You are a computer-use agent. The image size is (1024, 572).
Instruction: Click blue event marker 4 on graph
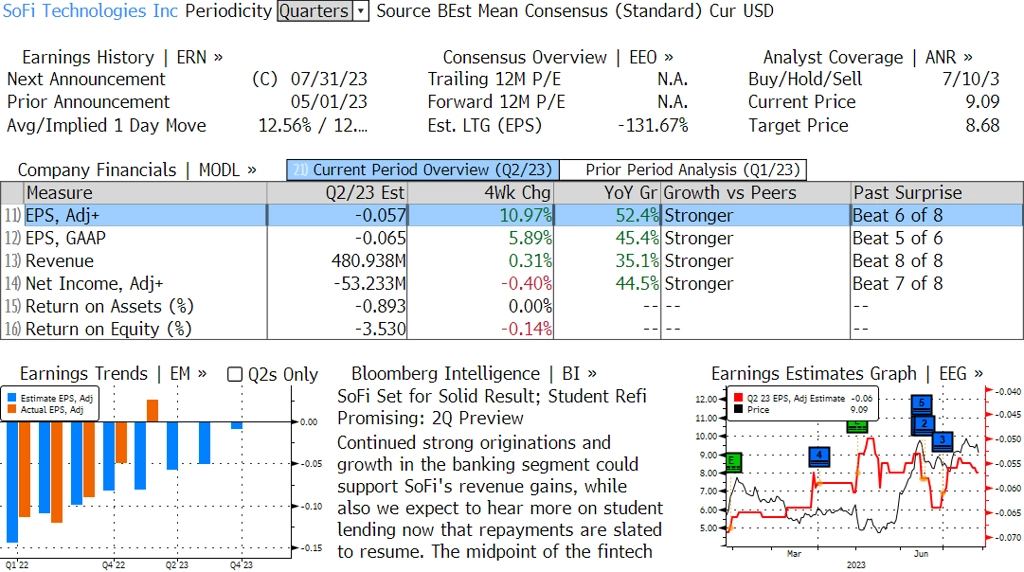[x=819, y=456]
